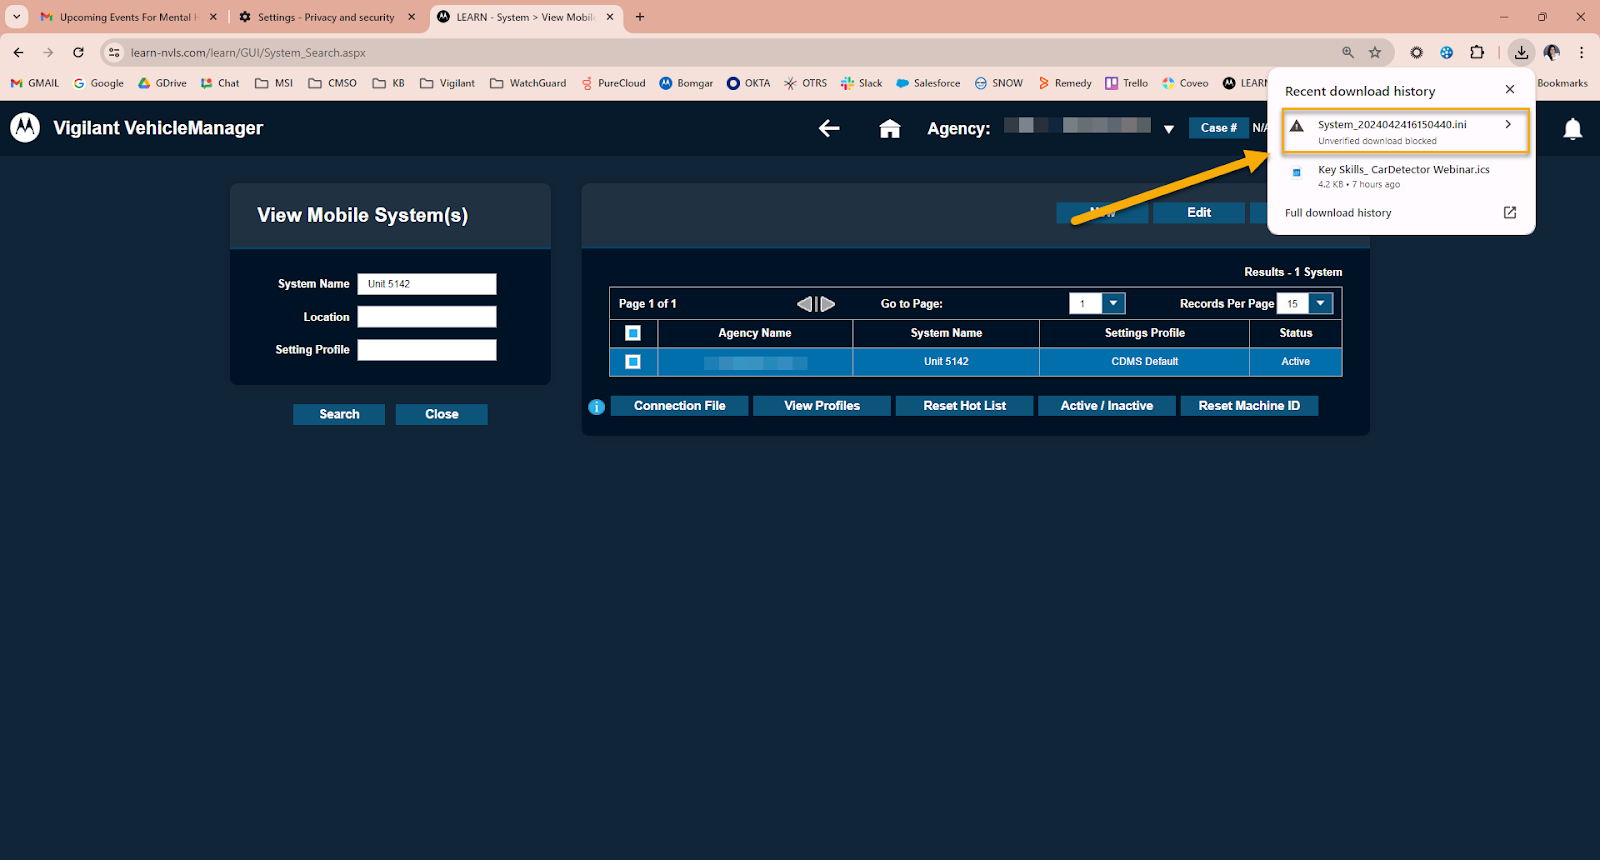Go to next page arrow in results

[x=827, y=304]
